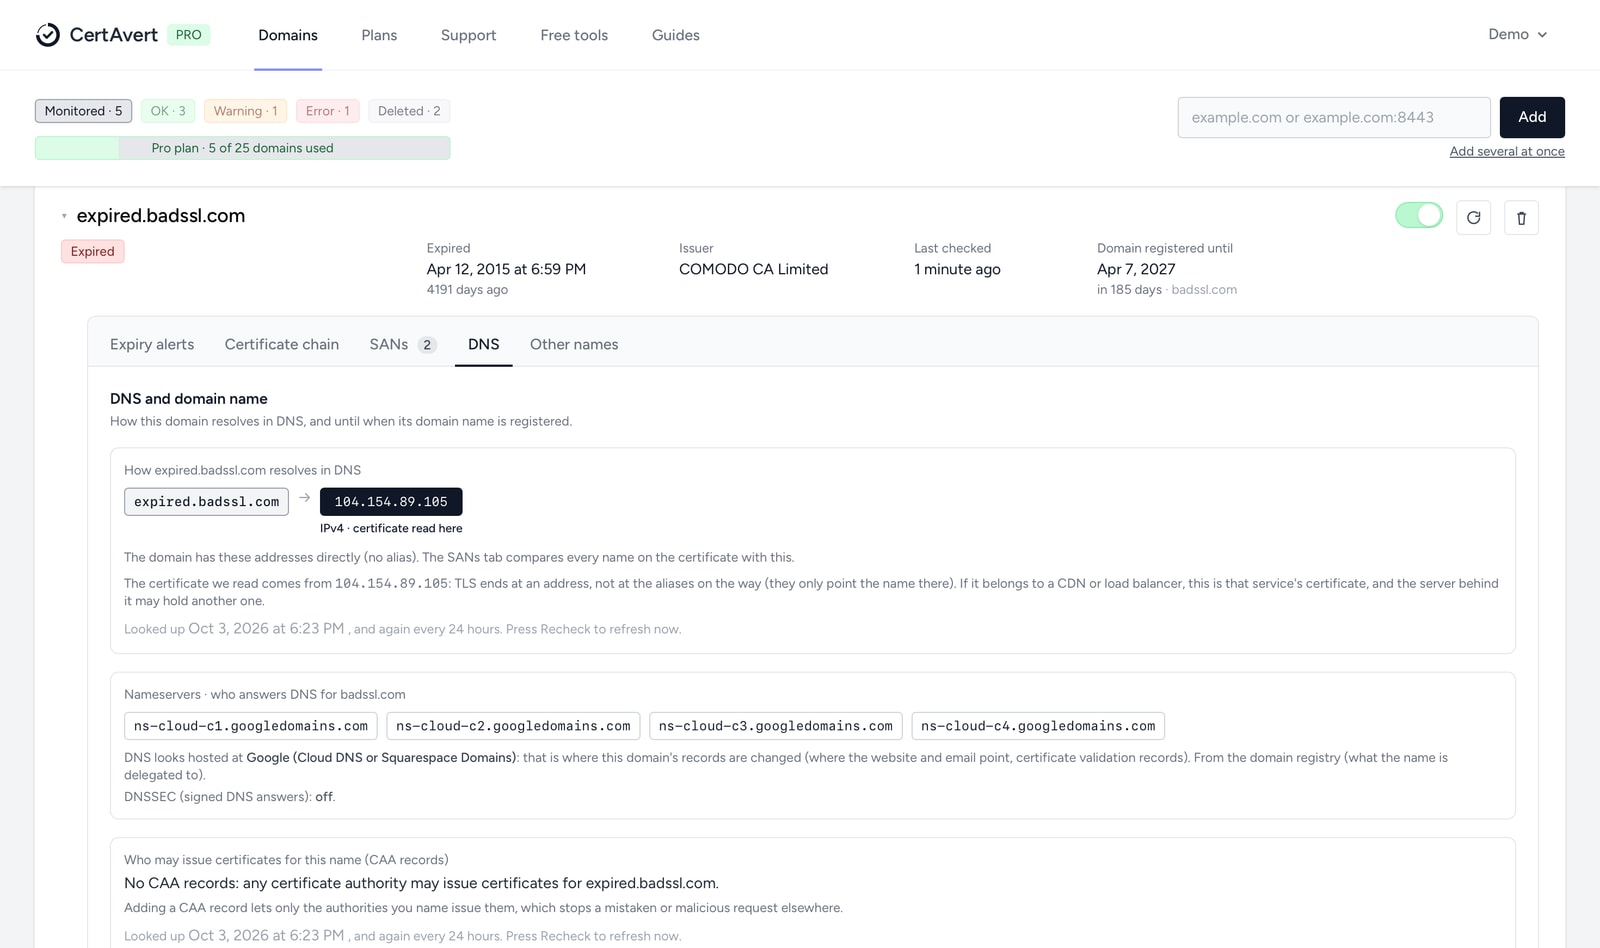The height and width of the screenshot is (948, 1600).
Task: Delete expired.badssl.com using the trash icon
Action: click(x=1521, y=218)
